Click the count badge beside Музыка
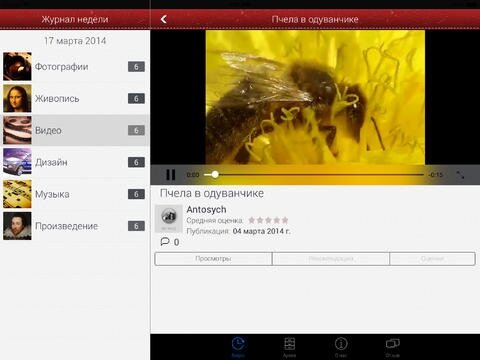 click(136, 194)
